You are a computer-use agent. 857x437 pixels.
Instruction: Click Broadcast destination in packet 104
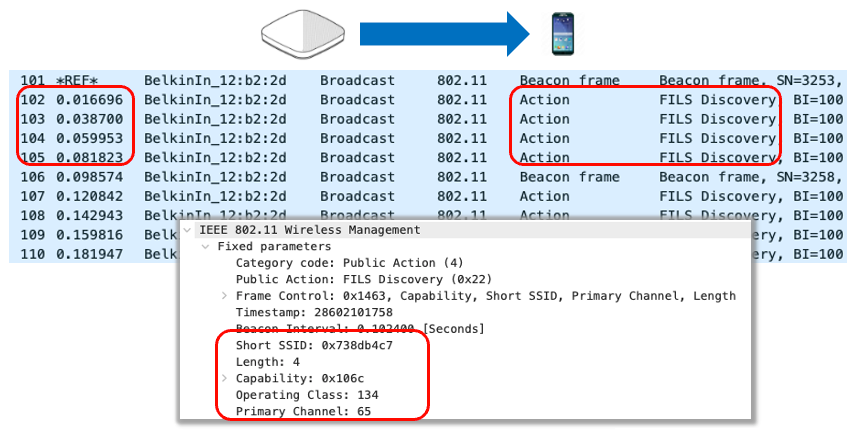click(x=357, y=138)
